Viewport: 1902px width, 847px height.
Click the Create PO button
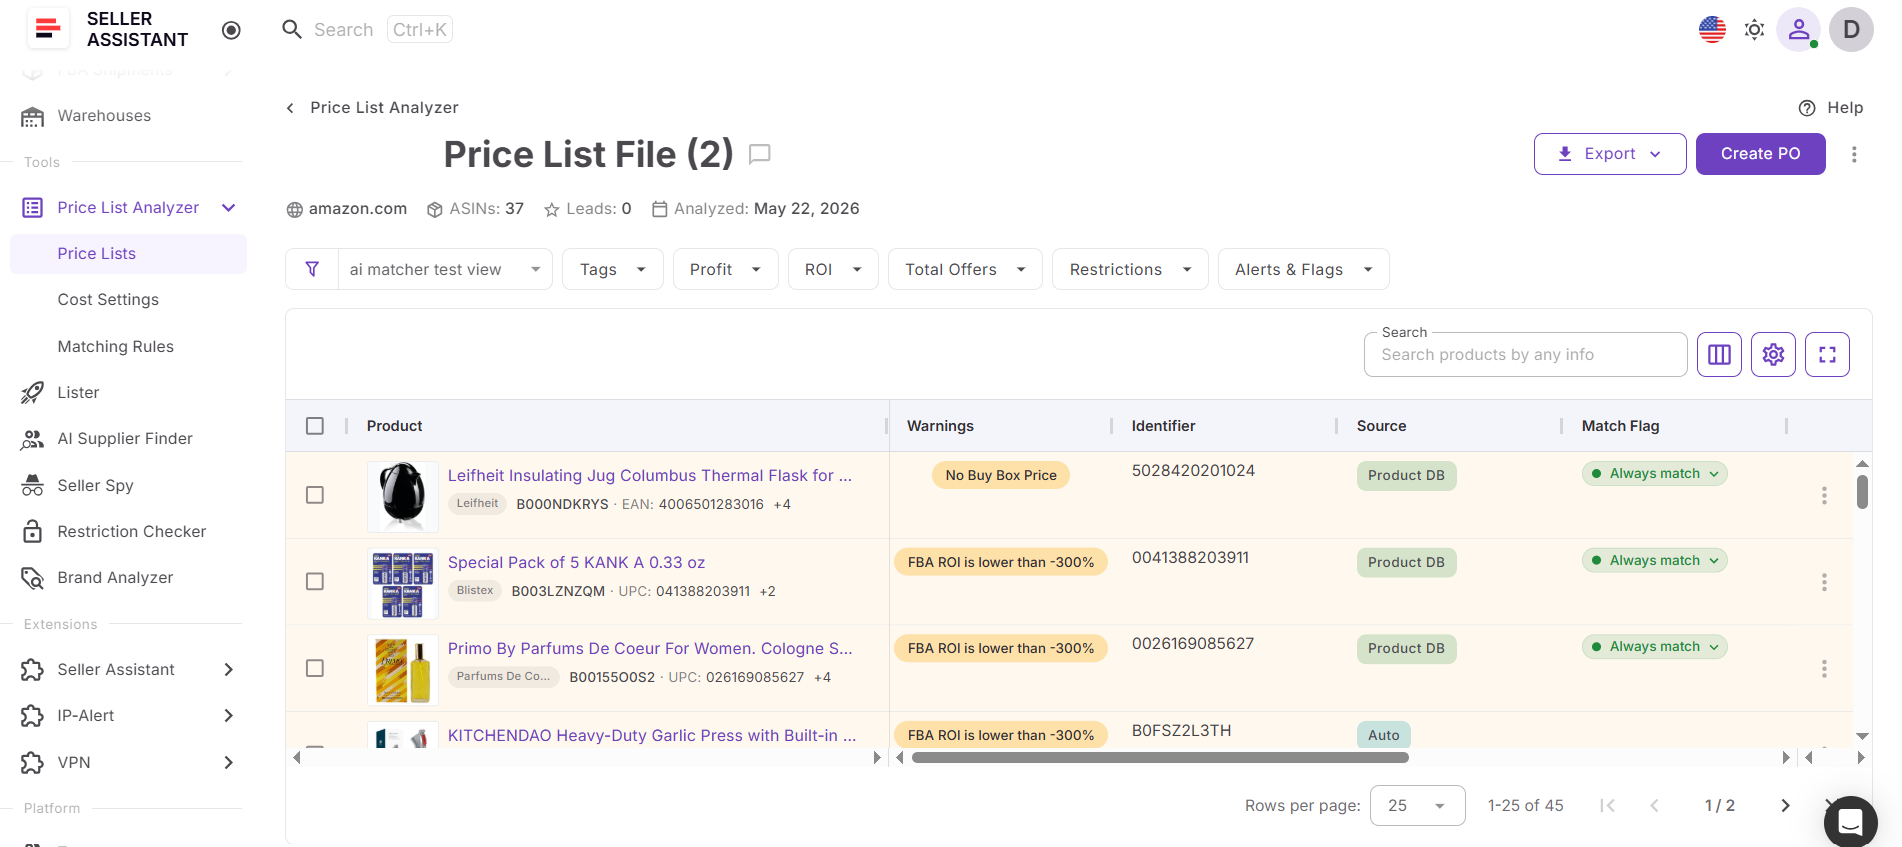1760,154
